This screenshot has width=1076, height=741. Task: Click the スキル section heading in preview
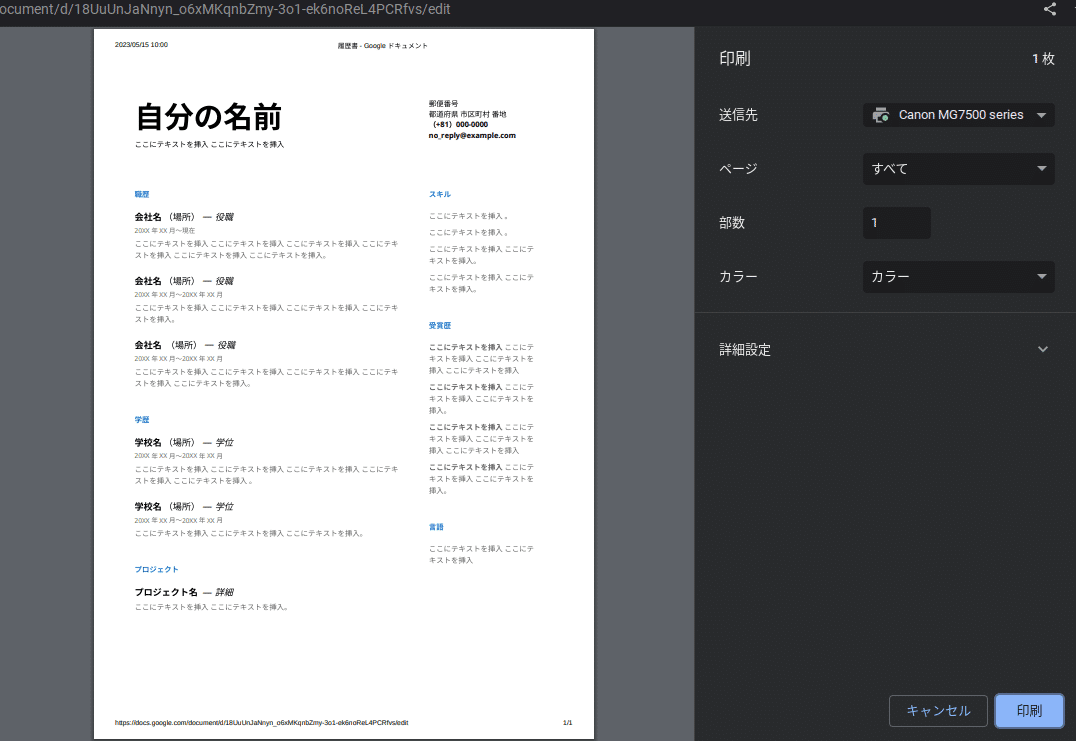(x=440, y=194)
